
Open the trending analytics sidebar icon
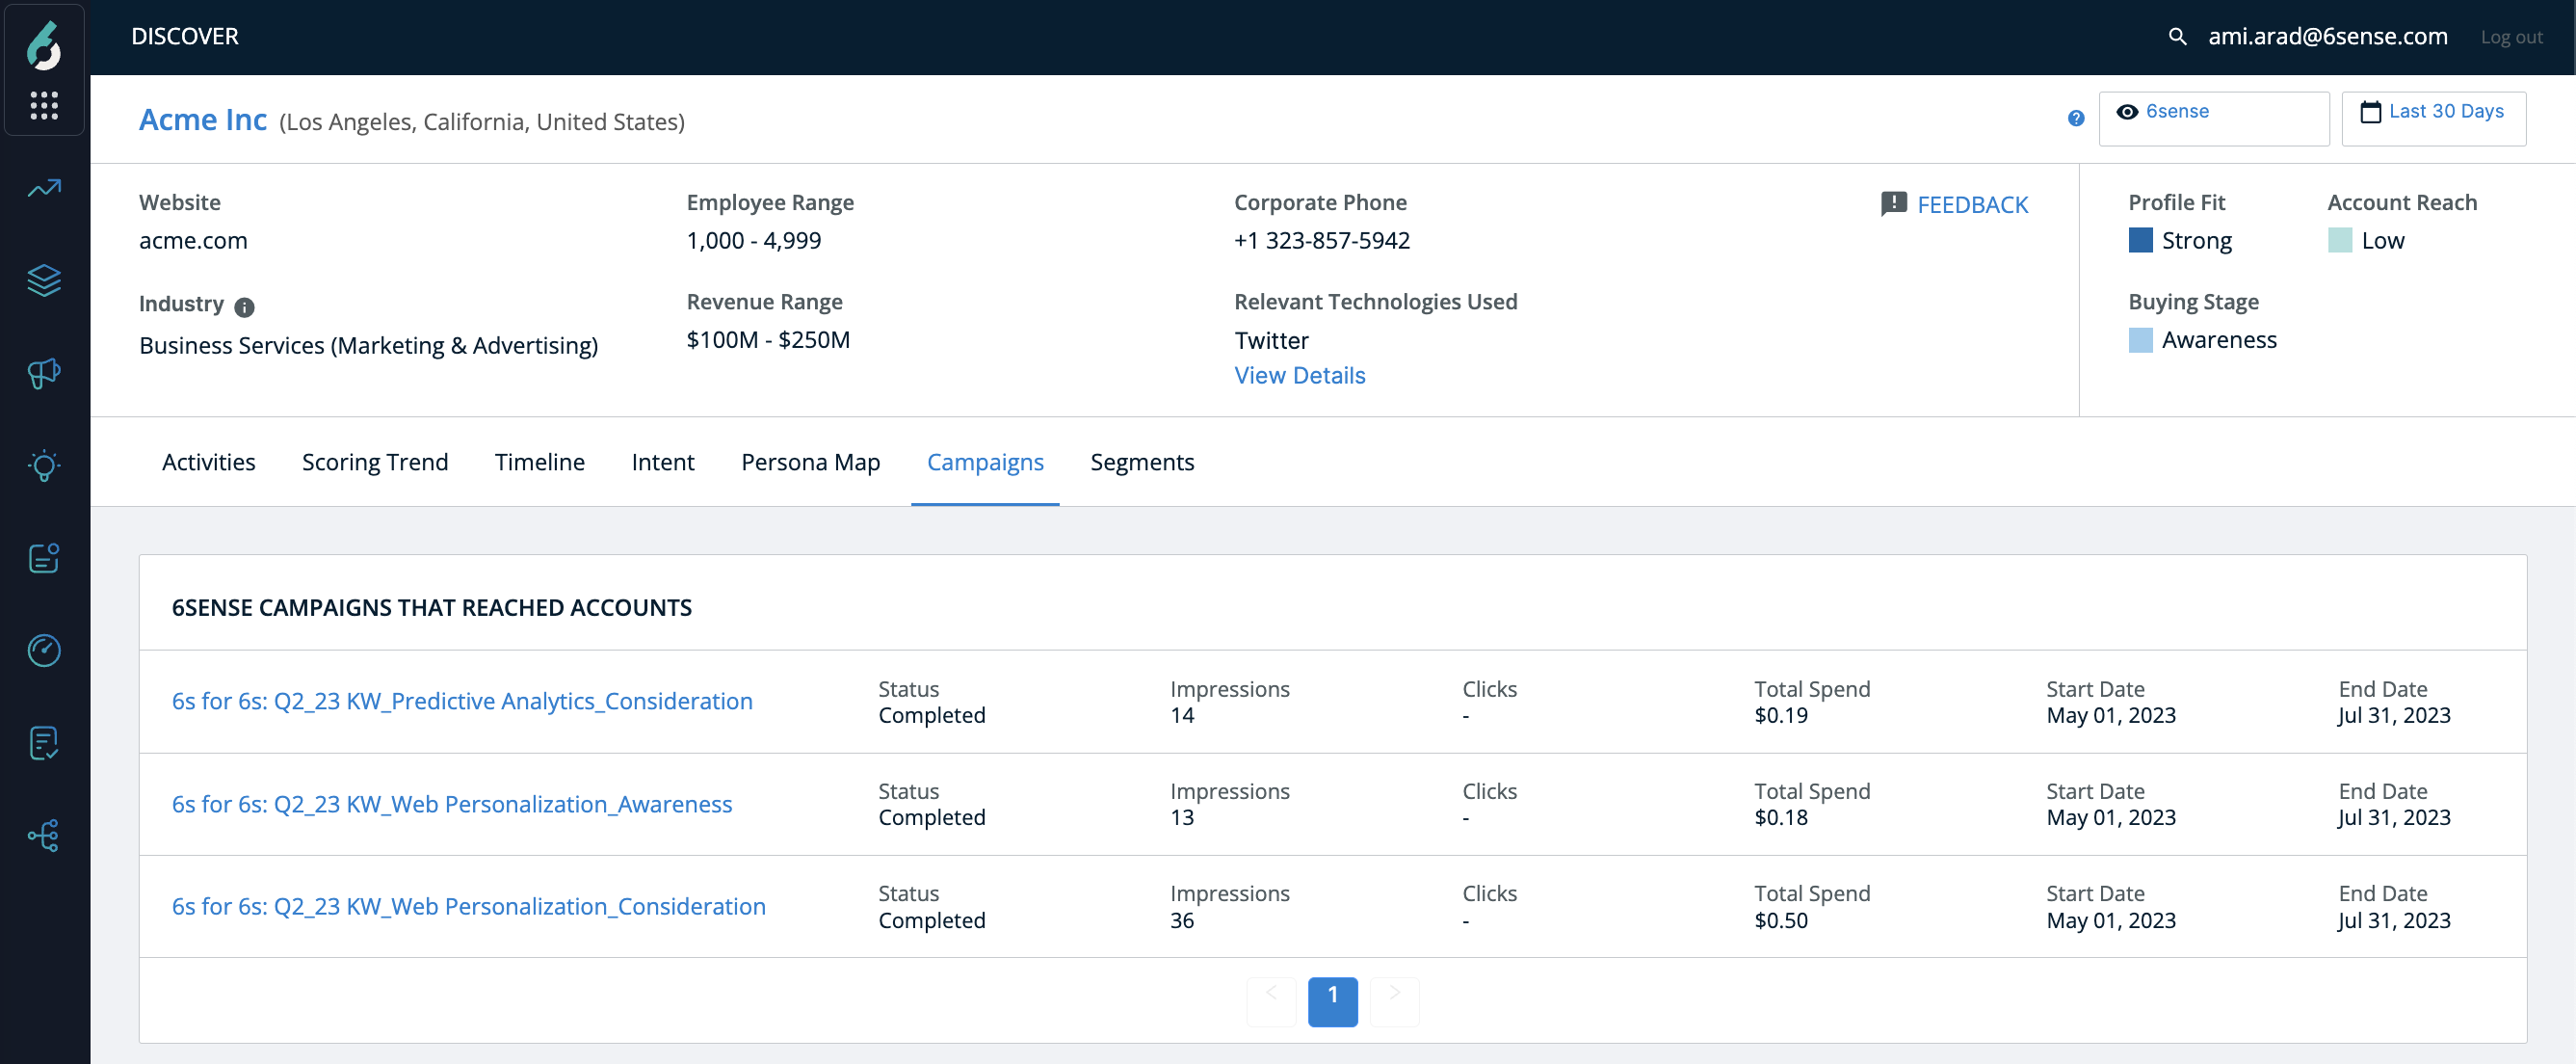point(44,188)
